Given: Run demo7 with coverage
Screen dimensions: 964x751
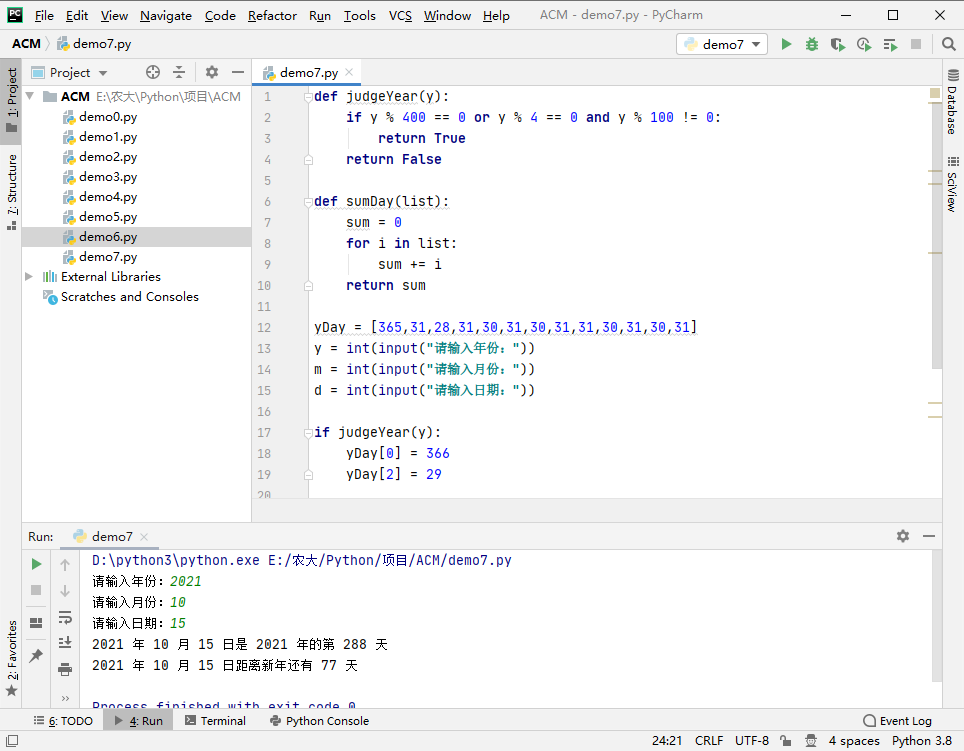Looking at the screenshot, I should click(x=837, y=44).
